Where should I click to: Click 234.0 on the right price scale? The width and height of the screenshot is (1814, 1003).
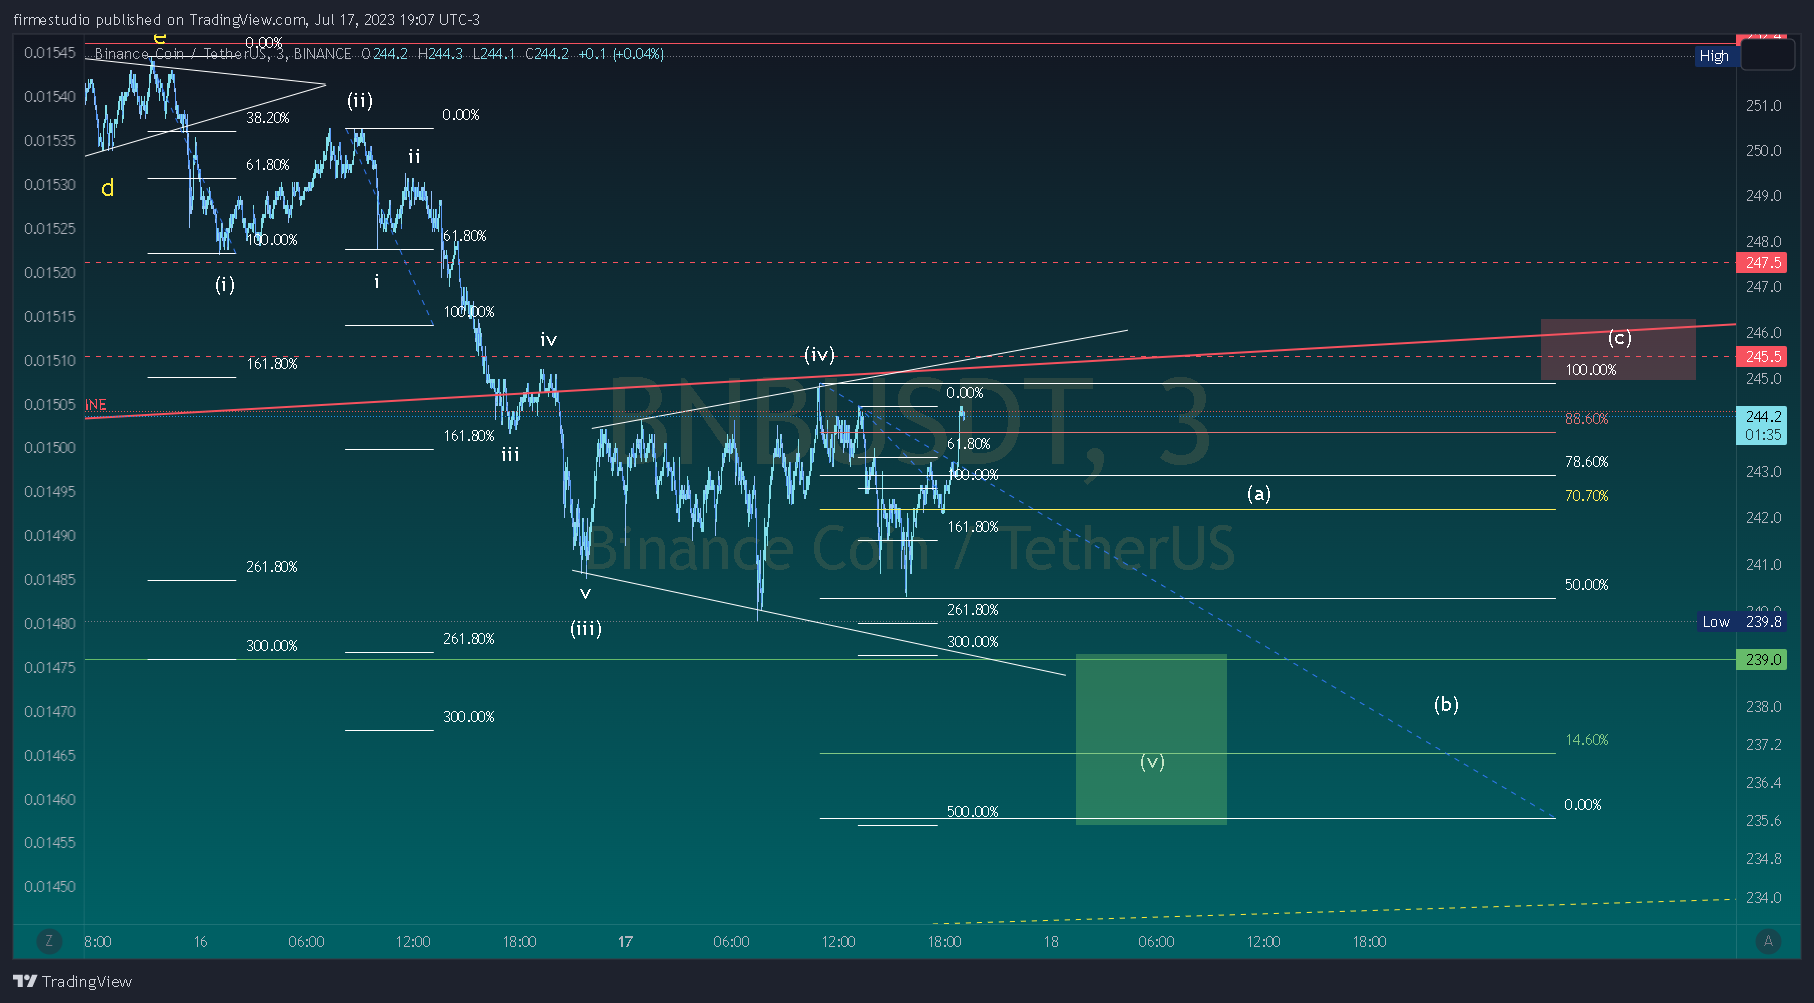tap(1764, 898)
